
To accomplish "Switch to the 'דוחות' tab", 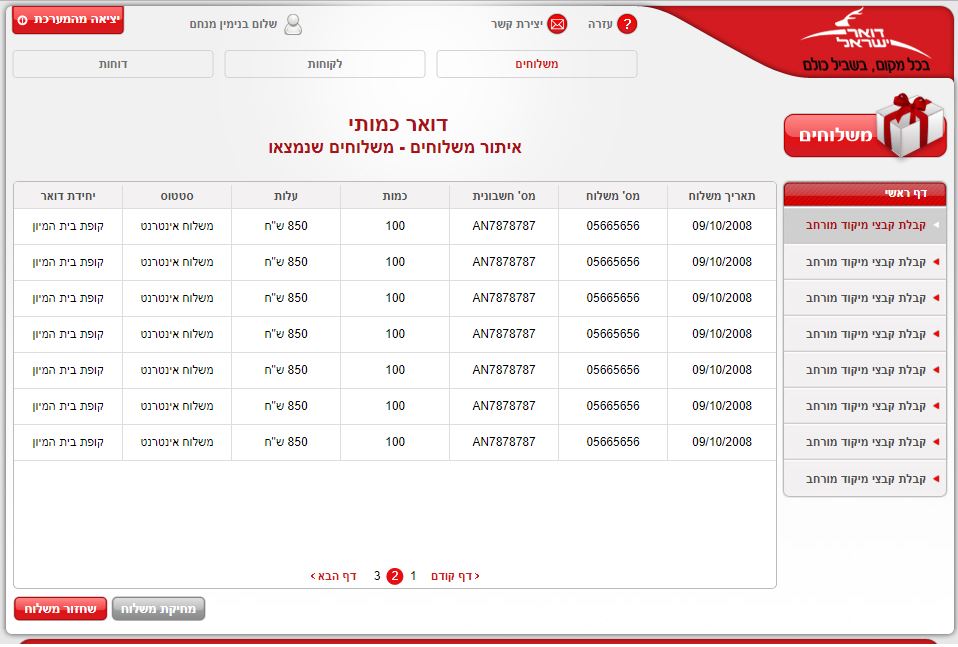I will pyautogui.click(x=113, y=64).
